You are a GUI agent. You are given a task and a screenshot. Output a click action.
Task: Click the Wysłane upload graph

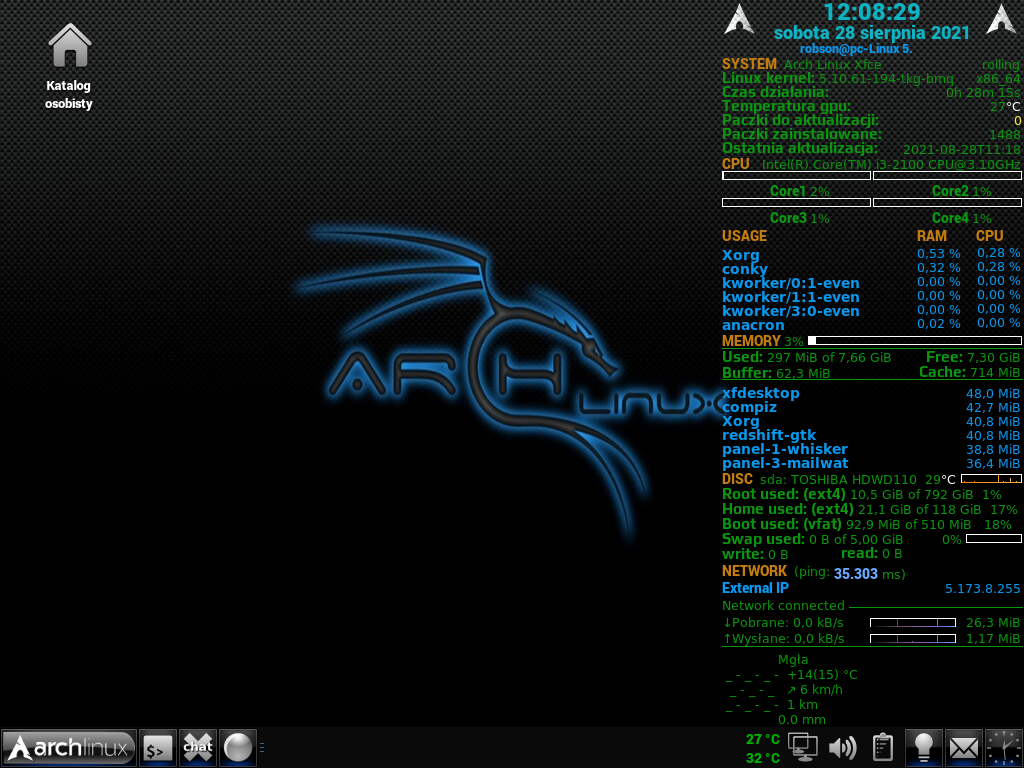coord(913,638)
